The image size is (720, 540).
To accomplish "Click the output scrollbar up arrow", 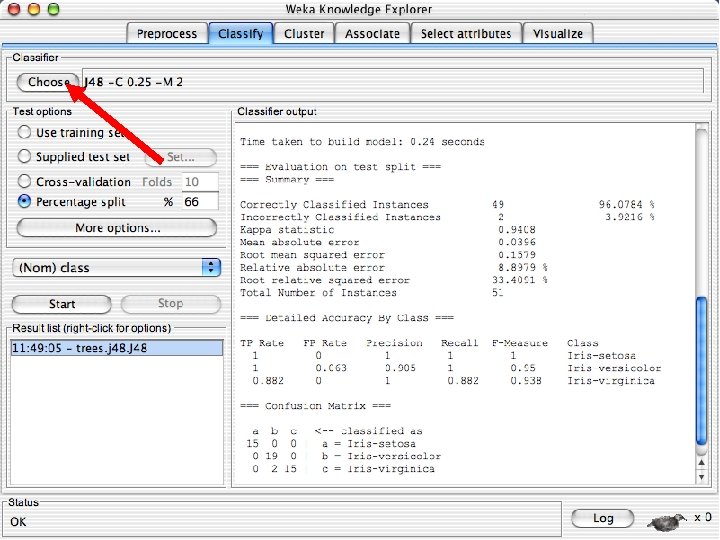I will pos(701,462).
